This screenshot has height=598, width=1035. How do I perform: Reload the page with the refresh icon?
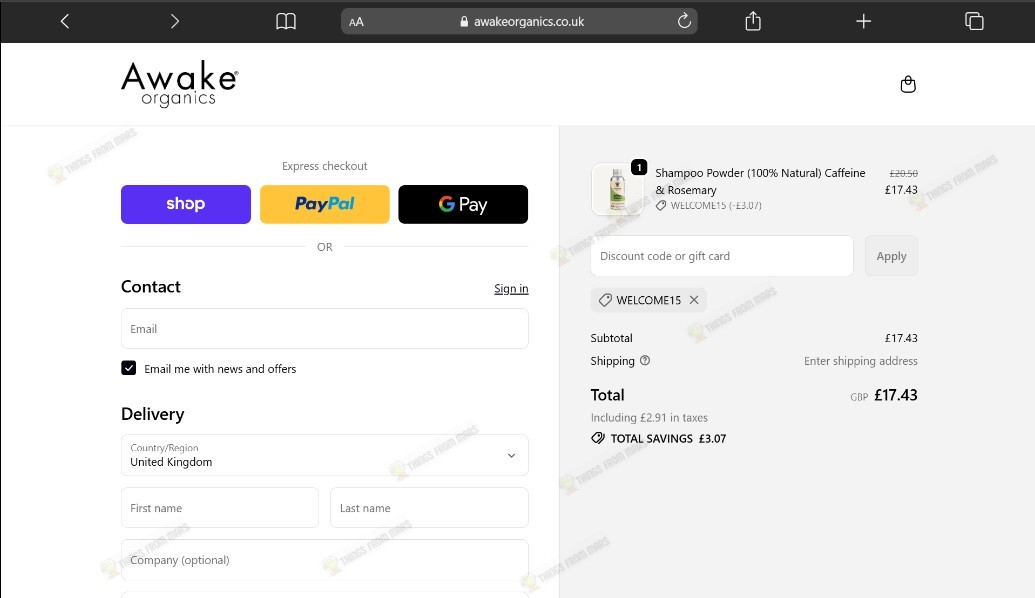coord(684,21)
